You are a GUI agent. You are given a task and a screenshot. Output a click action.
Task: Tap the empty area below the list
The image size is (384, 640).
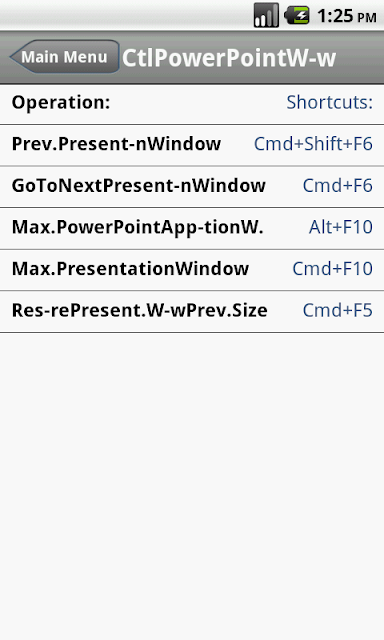click(x=192, y=486)
